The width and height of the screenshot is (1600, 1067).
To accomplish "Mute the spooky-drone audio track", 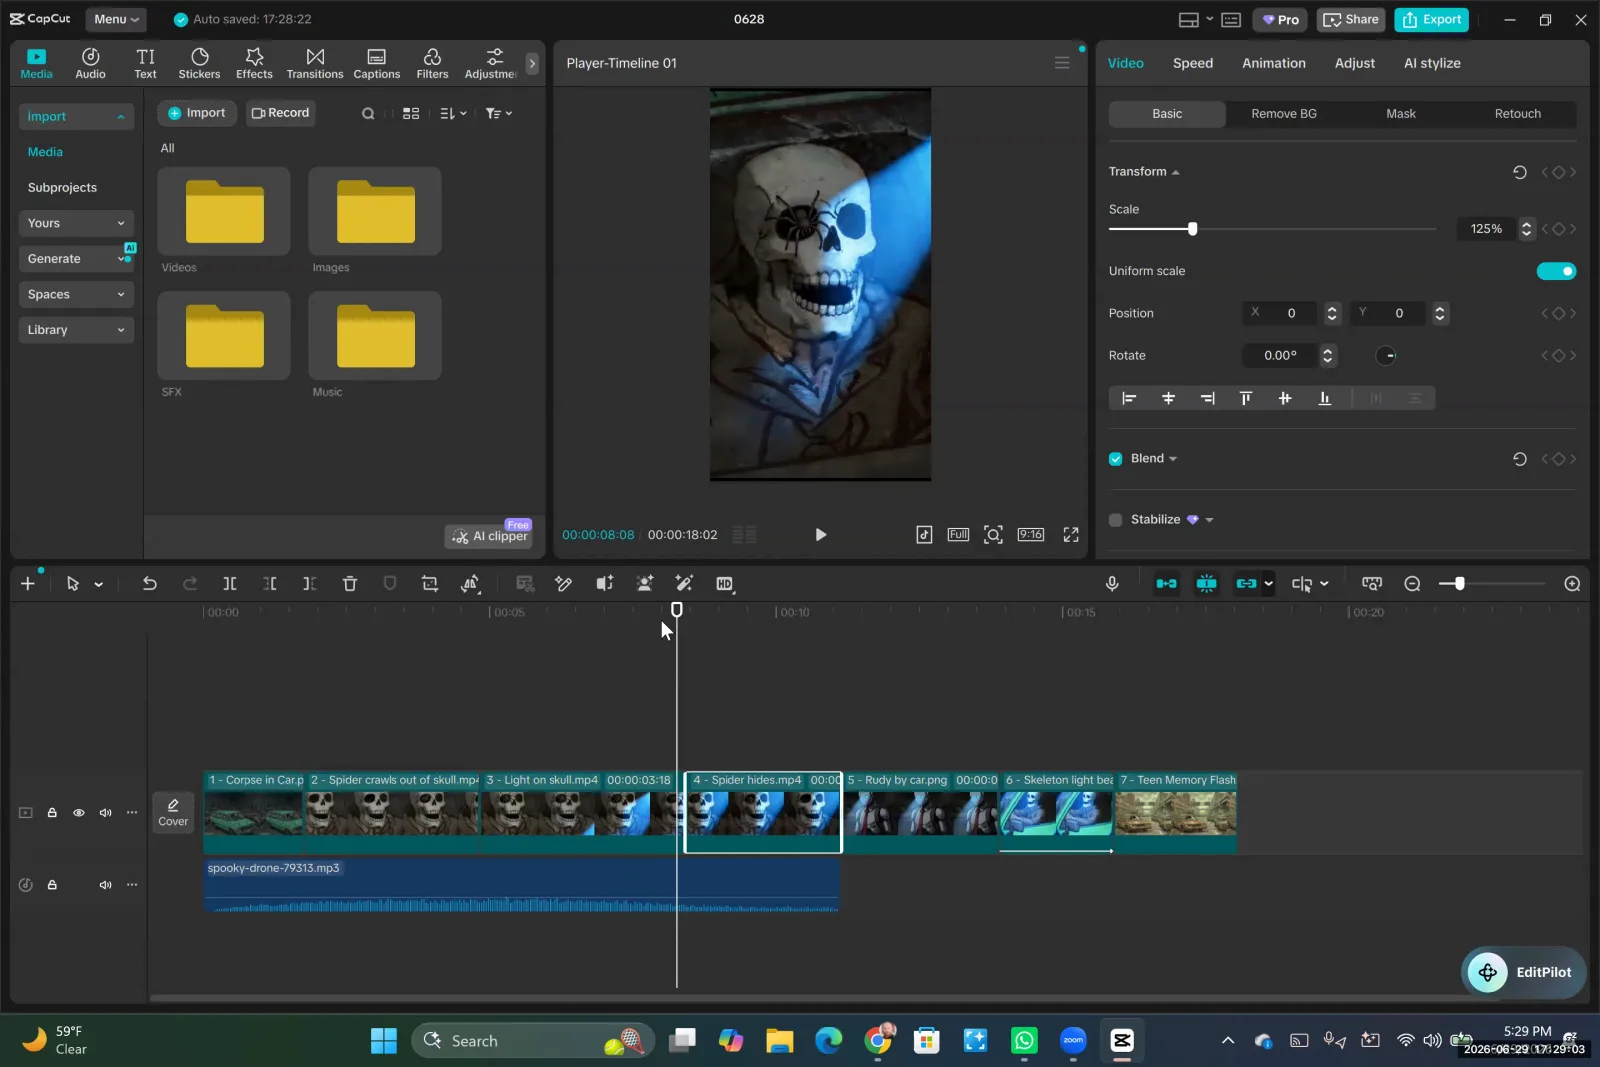I will point(105,885).
